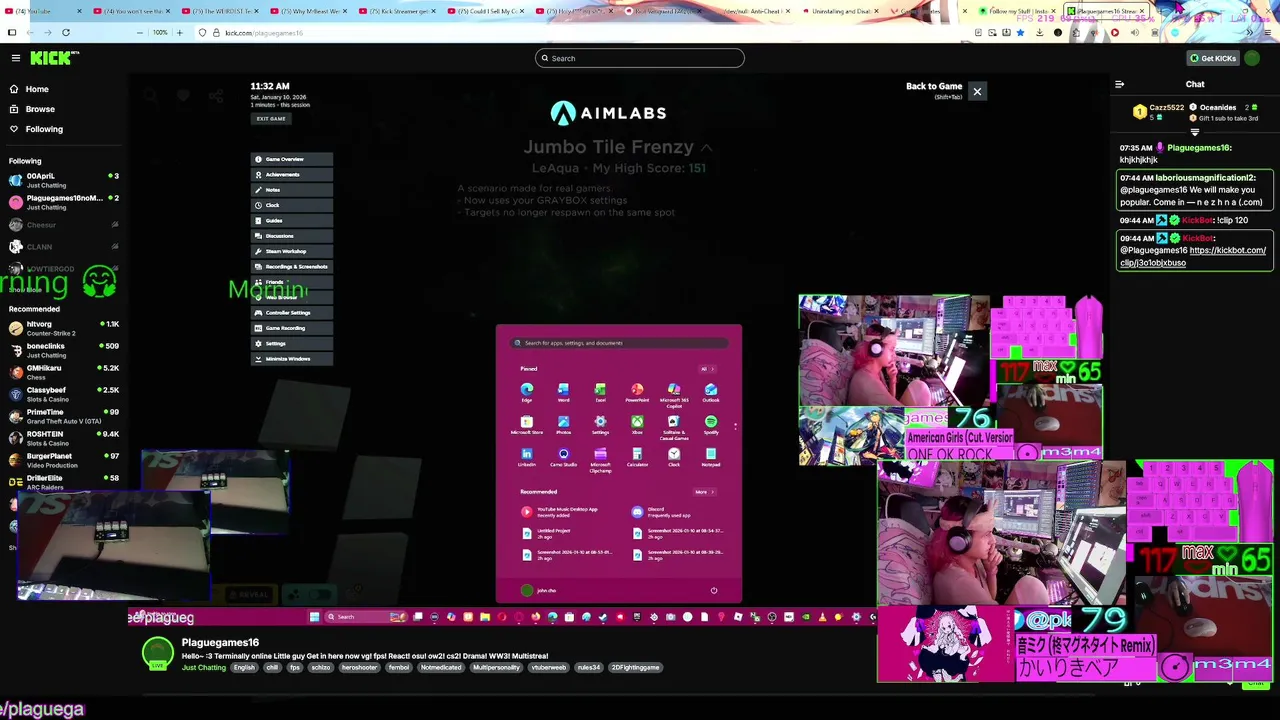The height and width of the screenshot is (720, 1280).
Task: Open Guides in overlay menu
Action: click(291, 220)
